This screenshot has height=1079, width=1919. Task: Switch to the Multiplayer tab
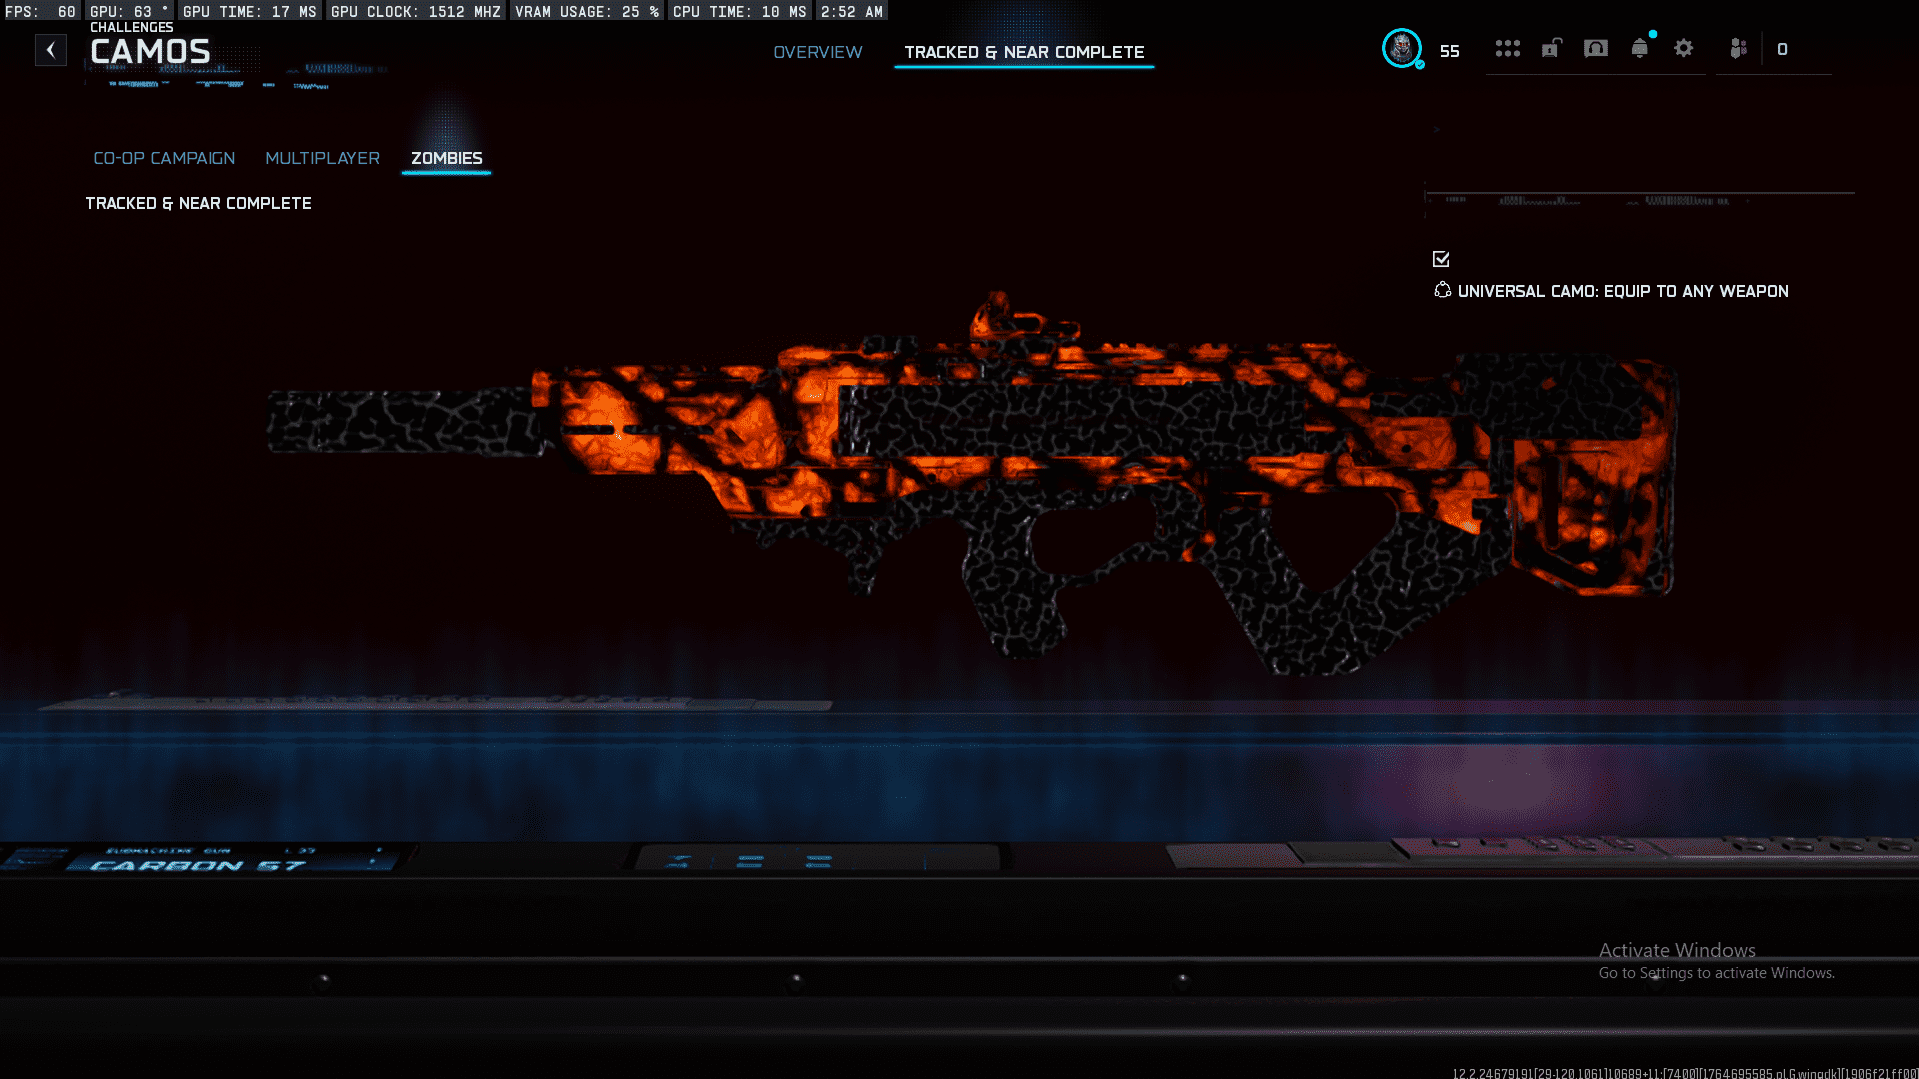[x=322, y=158]
